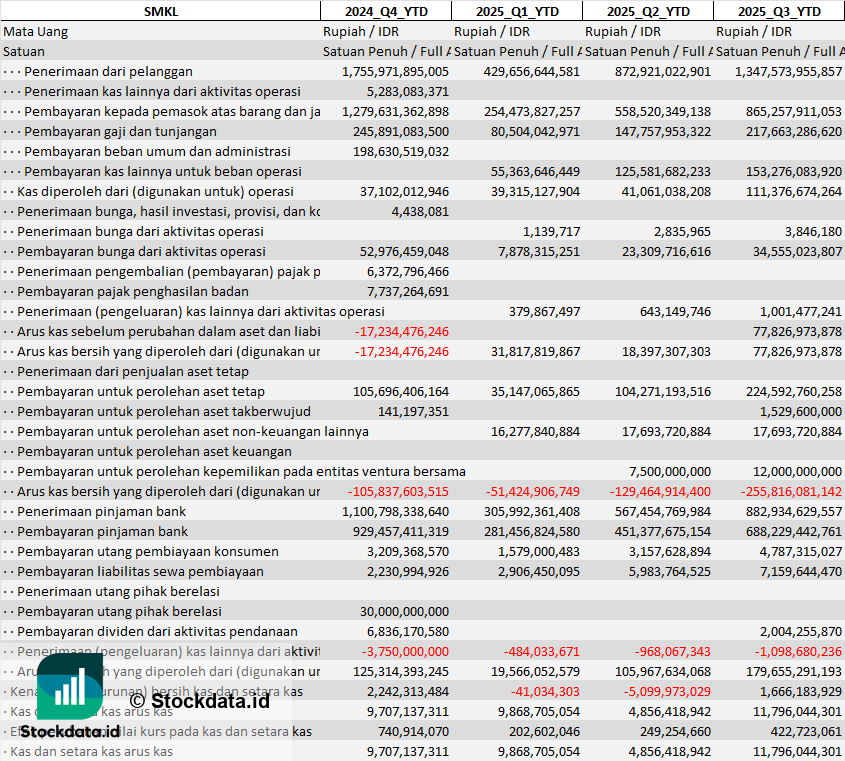Click the 2025_Q3_YTD column header

[x=779, y=11]
